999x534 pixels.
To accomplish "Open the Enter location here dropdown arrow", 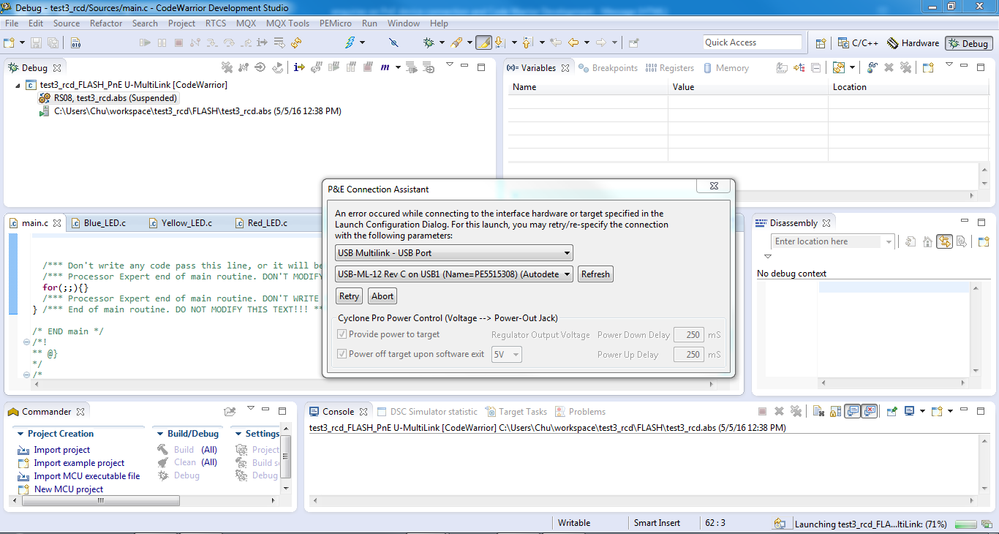I will tap(888, 242).
